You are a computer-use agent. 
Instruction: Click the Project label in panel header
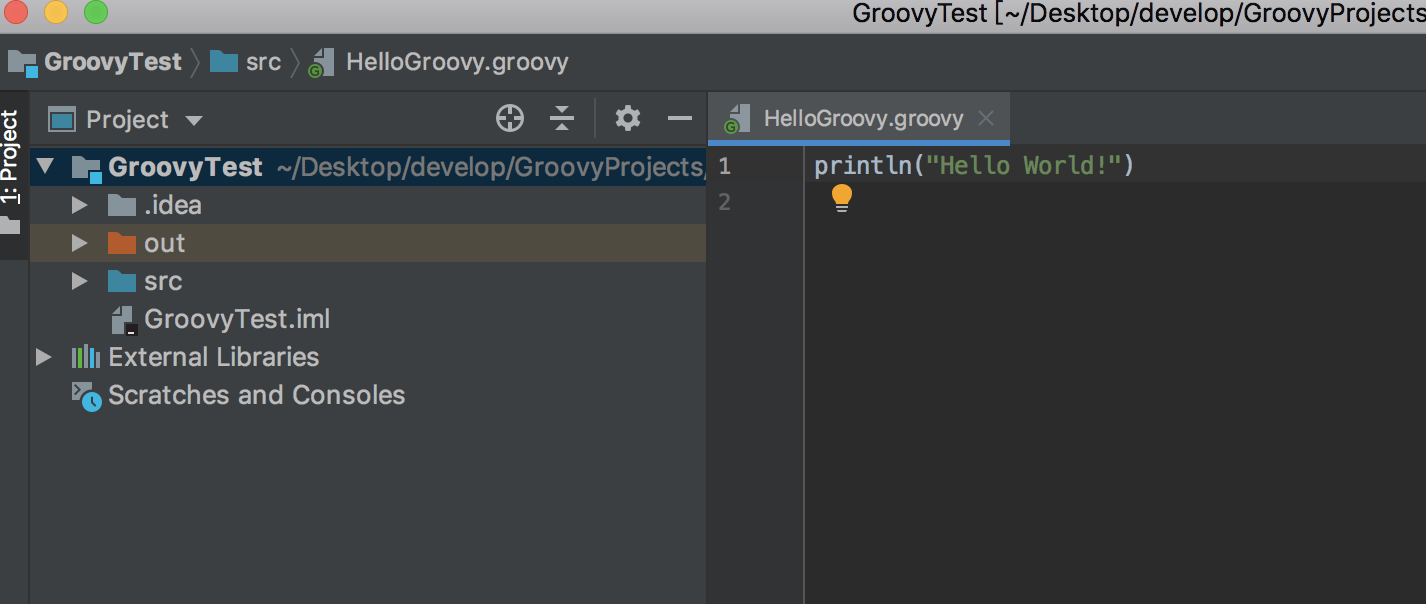pos(128,120)
